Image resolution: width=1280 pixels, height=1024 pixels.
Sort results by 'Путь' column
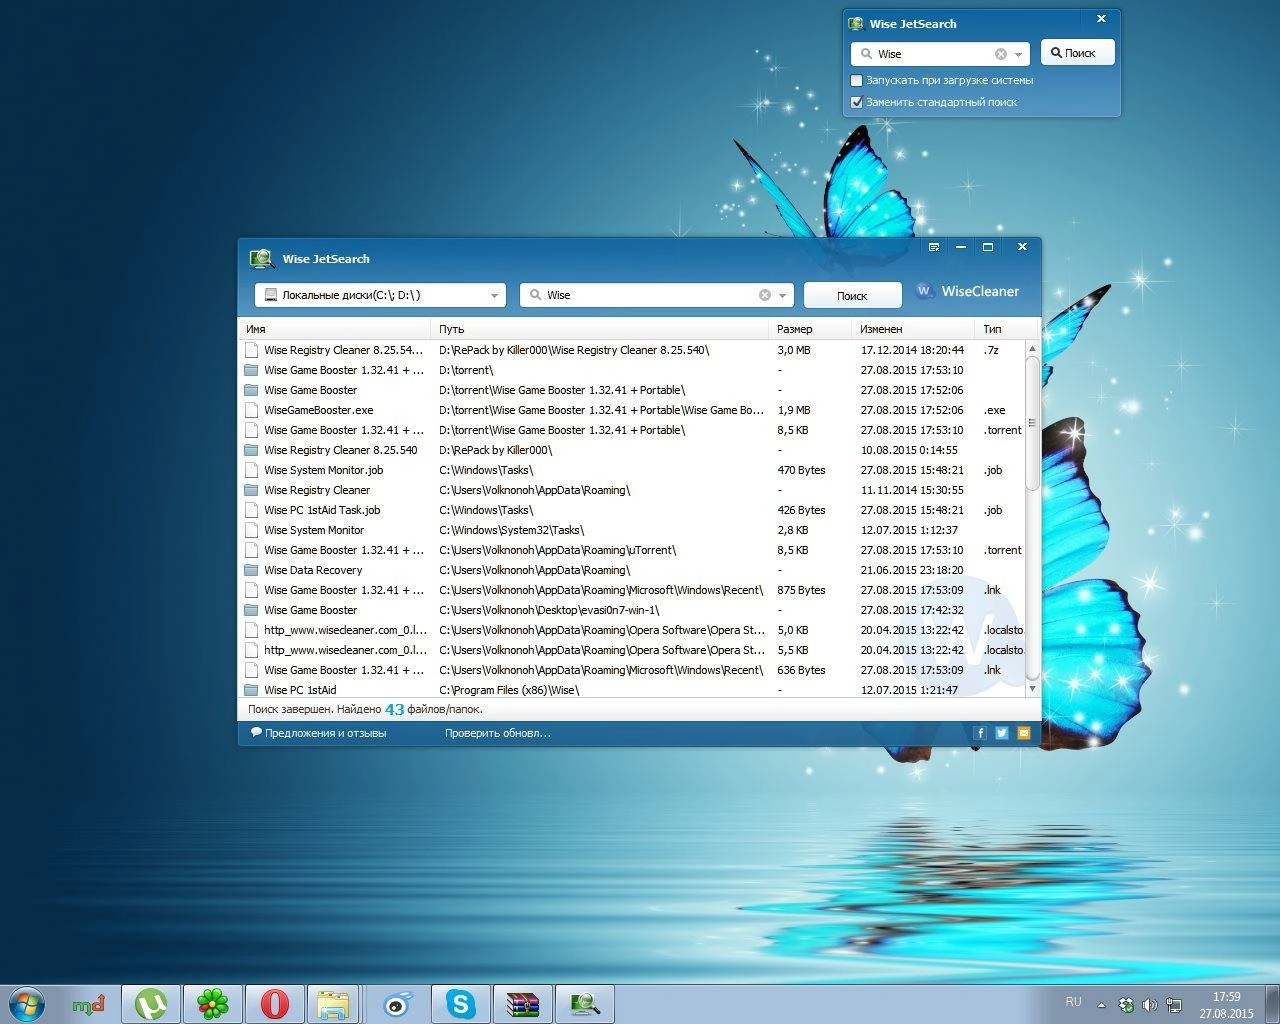601,329
